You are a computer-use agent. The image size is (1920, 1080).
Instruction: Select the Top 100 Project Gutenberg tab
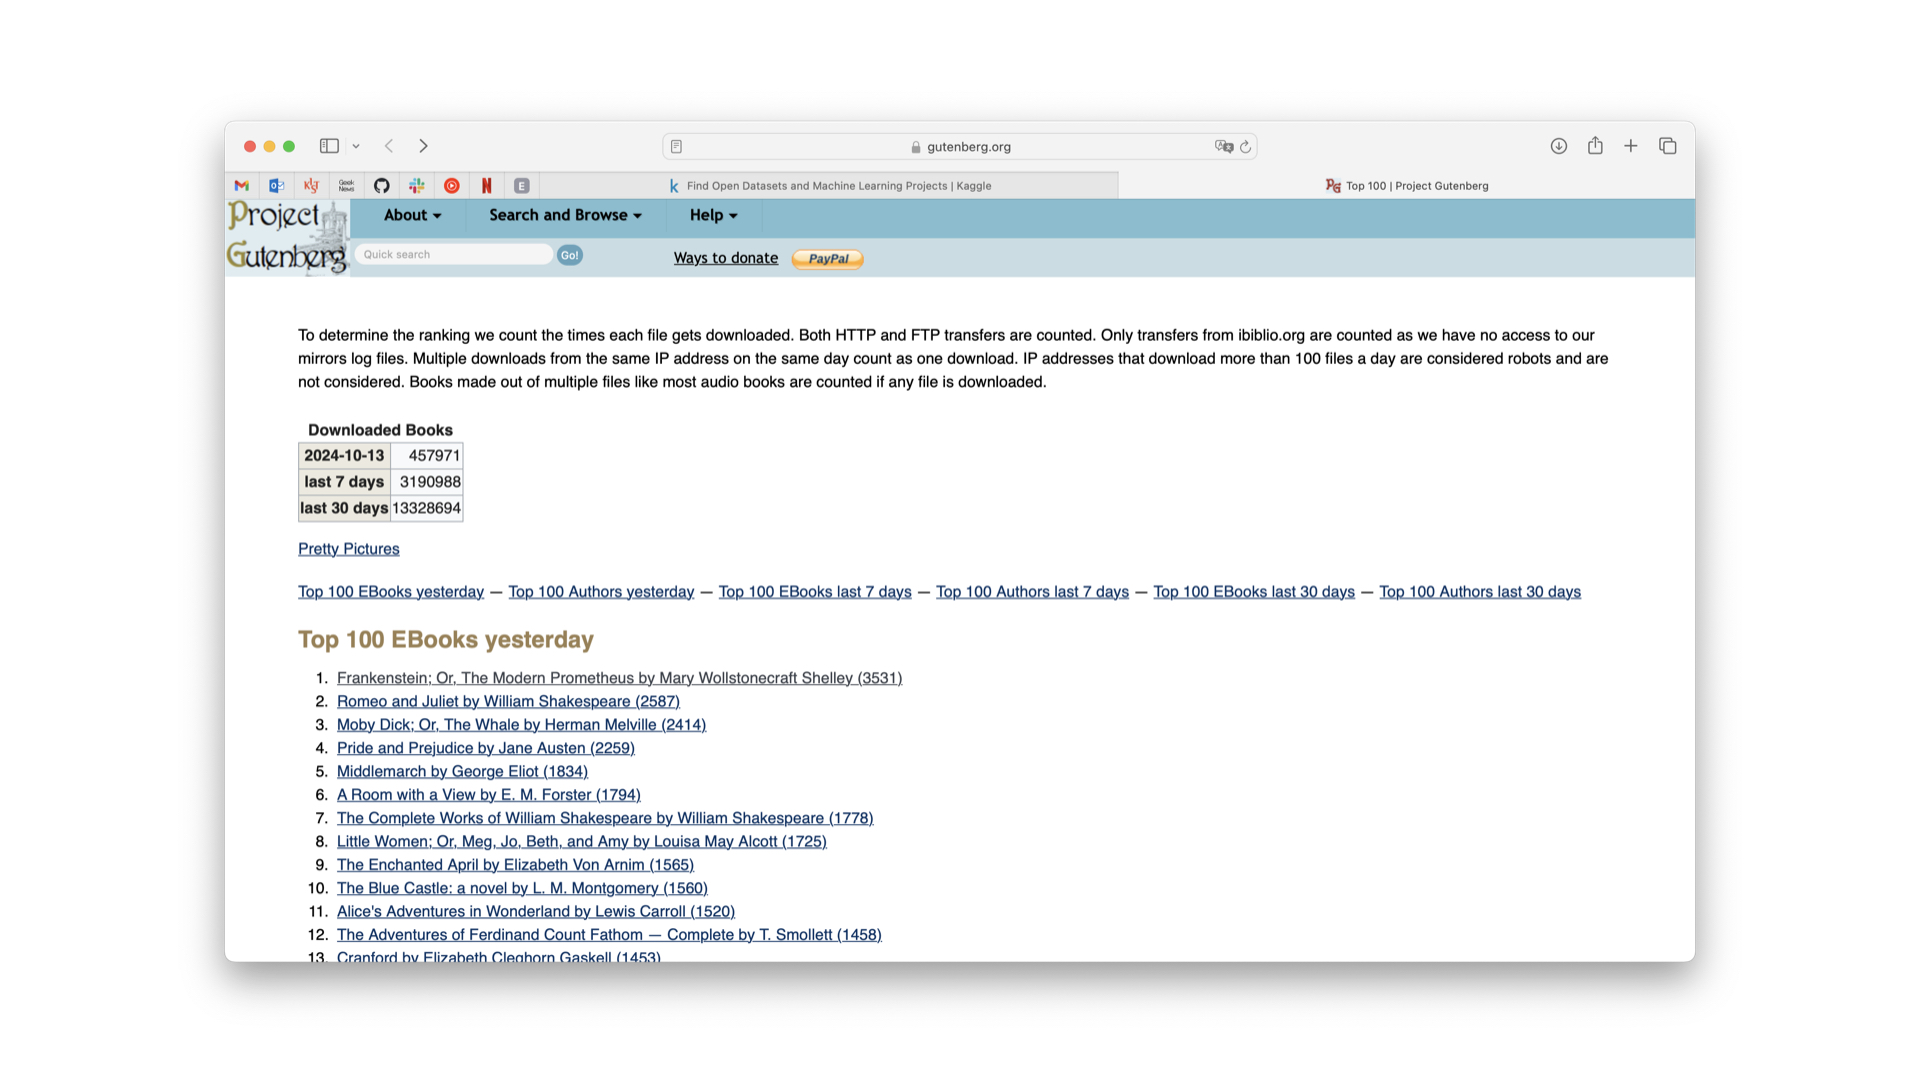[x=1407, y=186]
